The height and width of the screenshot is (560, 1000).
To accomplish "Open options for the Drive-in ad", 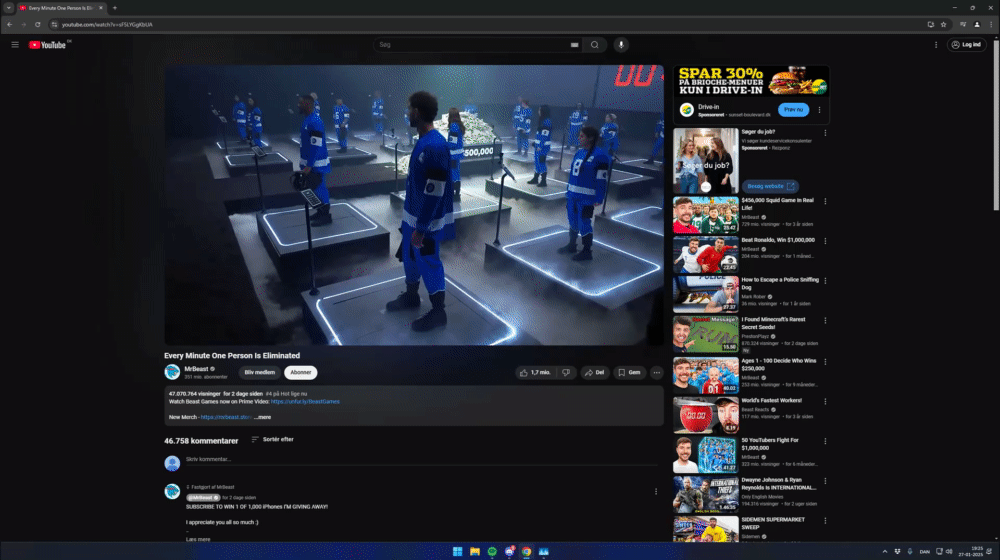I will [x=820, y=110].
